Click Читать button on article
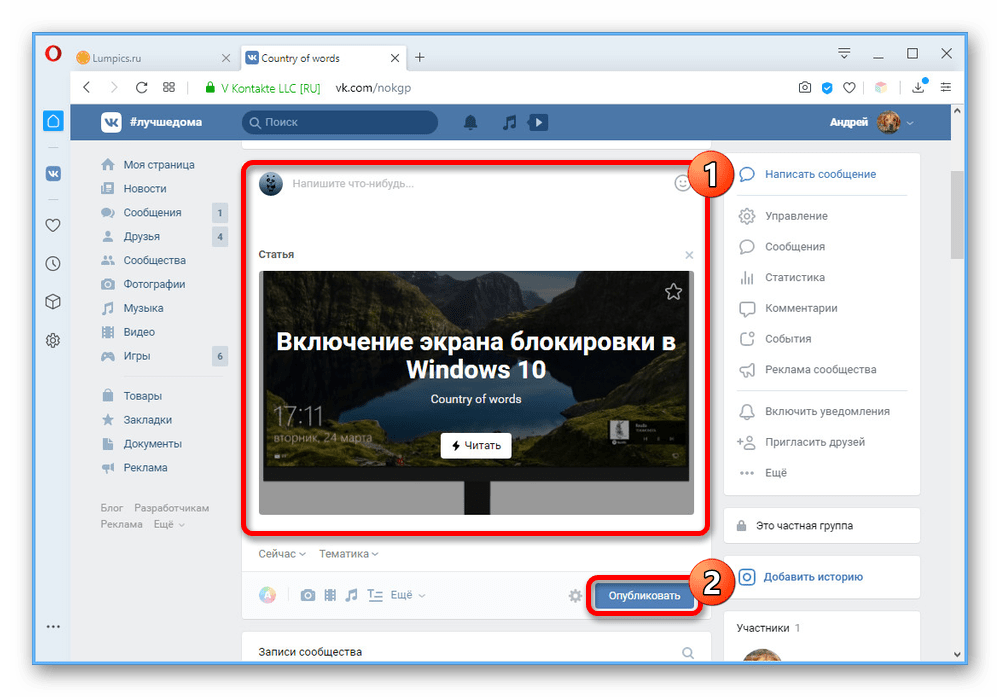1000x697 pixels. (x=476, y=445)
